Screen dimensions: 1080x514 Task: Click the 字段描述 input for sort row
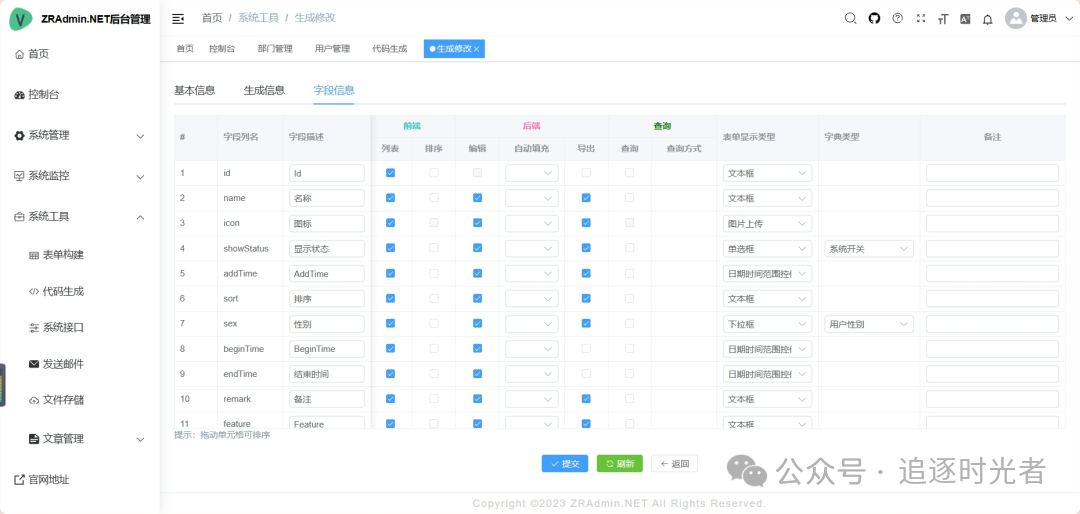[x=326, y=298]
